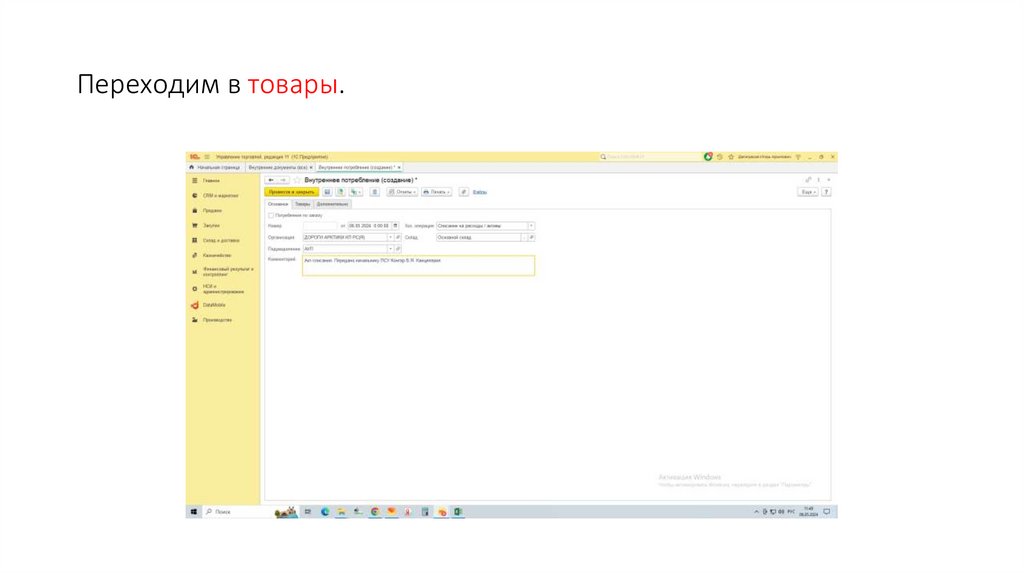Switch to Внутренние документы (все) tab
The image size is (1024, 574).
pyautogui.click(x=278, y=168)
